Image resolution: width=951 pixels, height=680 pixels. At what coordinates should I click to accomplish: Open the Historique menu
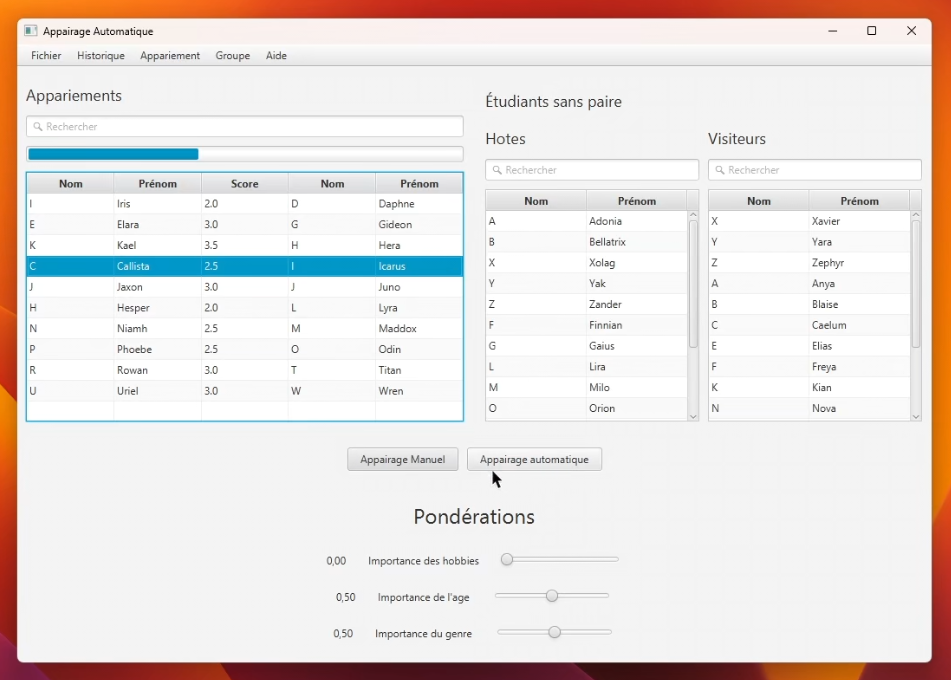coord(101,56)
